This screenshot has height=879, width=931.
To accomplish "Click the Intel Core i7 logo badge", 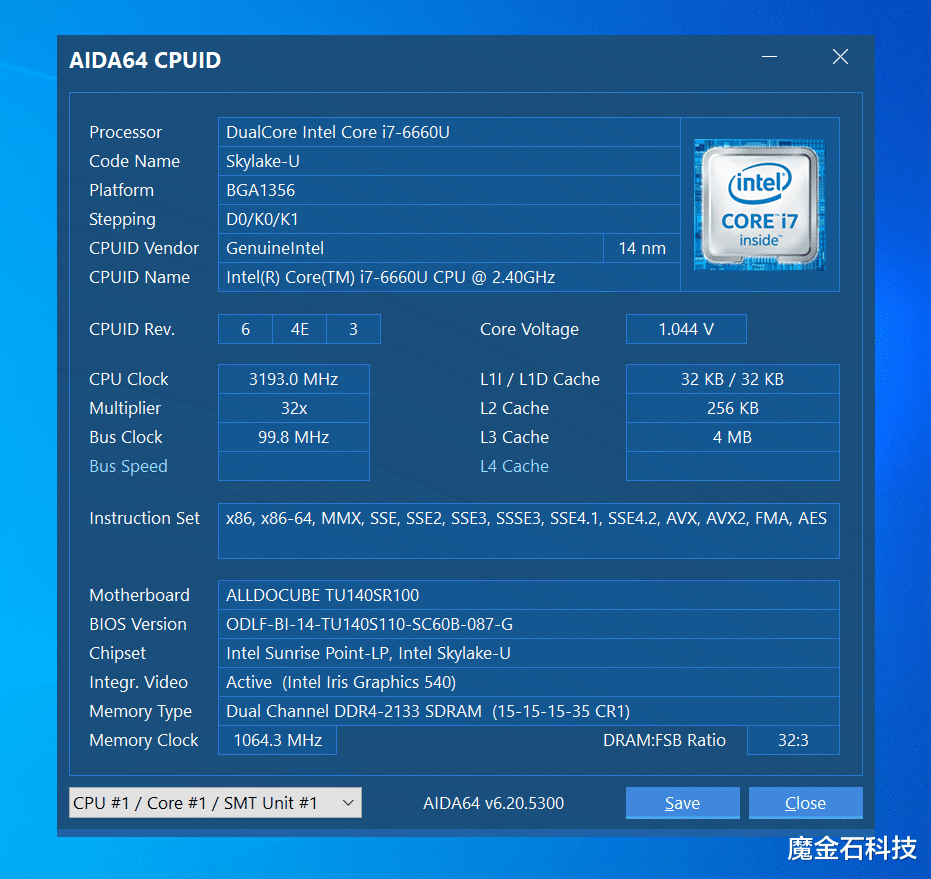I will coord(759,205).
